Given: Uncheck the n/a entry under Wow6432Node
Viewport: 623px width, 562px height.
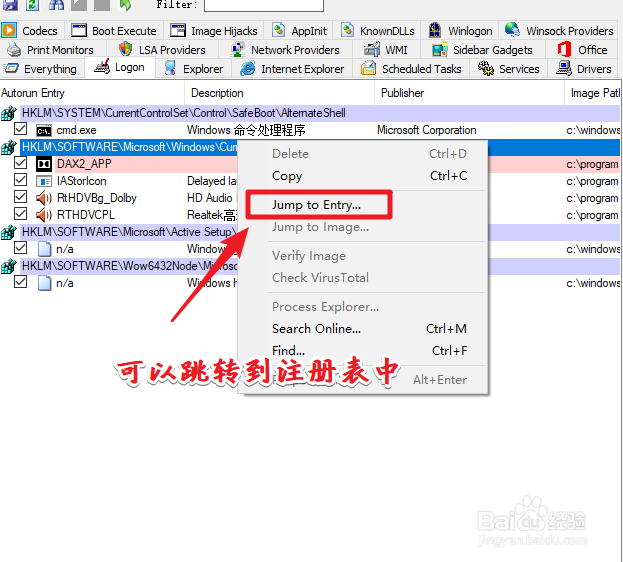Looking at the screenshot, I should click(20, 282).
